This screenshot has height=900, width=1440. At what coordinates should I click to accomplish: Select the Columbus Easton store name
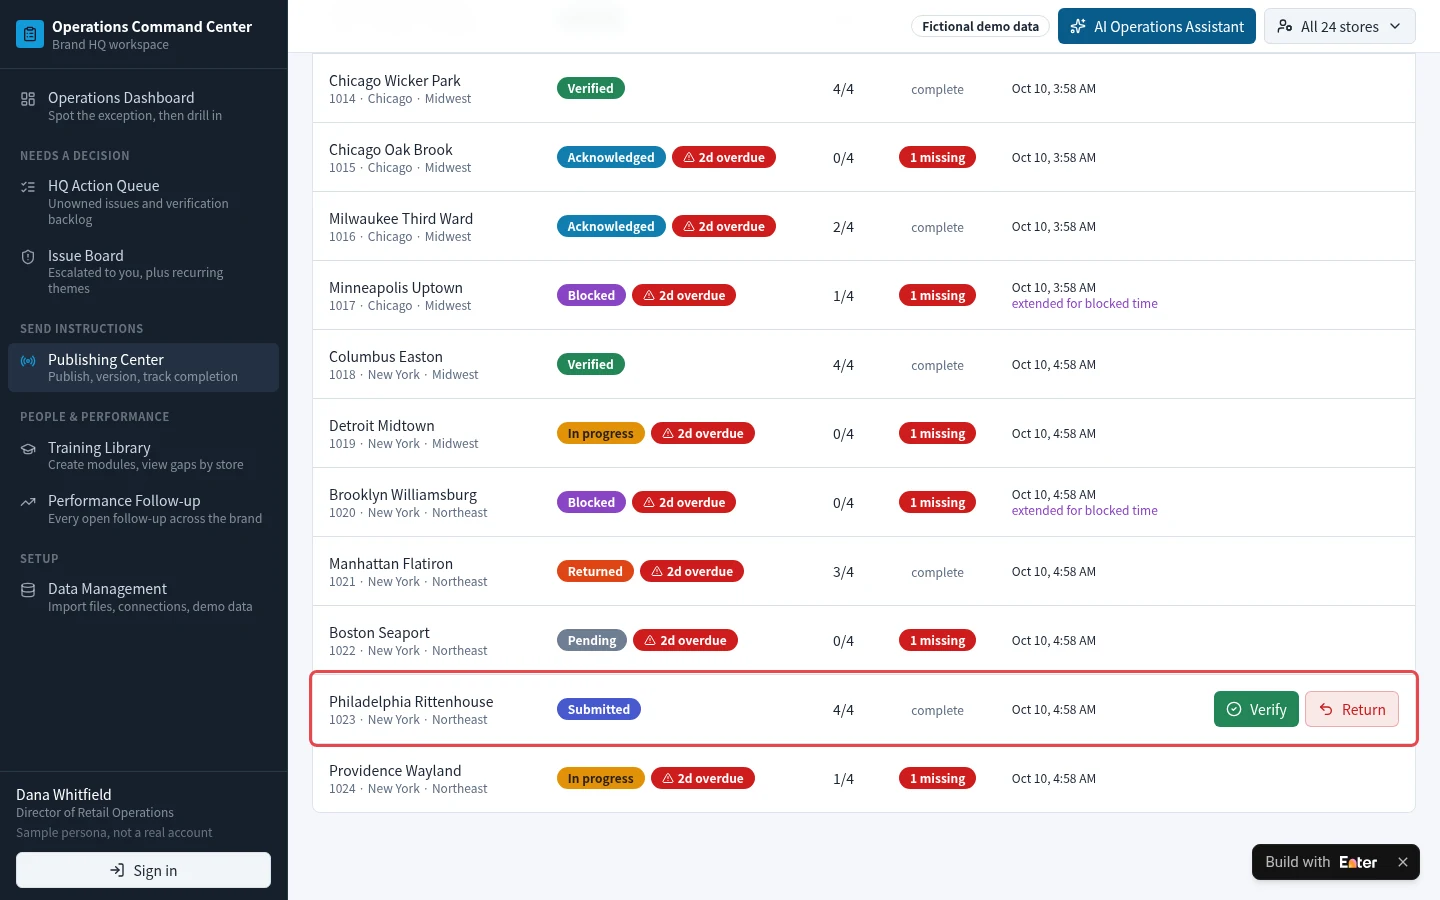pyautogui.click(x=386, y=357)
